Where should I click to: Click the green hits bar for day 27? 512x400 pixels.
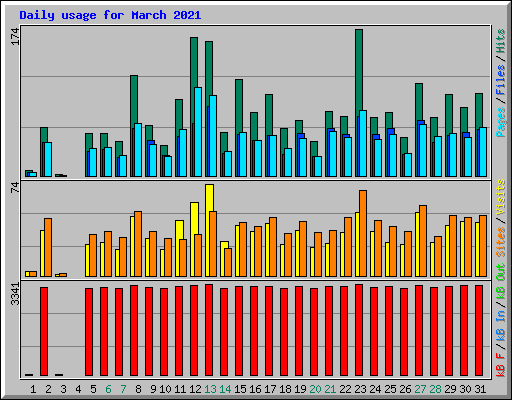click(x=419, y=102)
